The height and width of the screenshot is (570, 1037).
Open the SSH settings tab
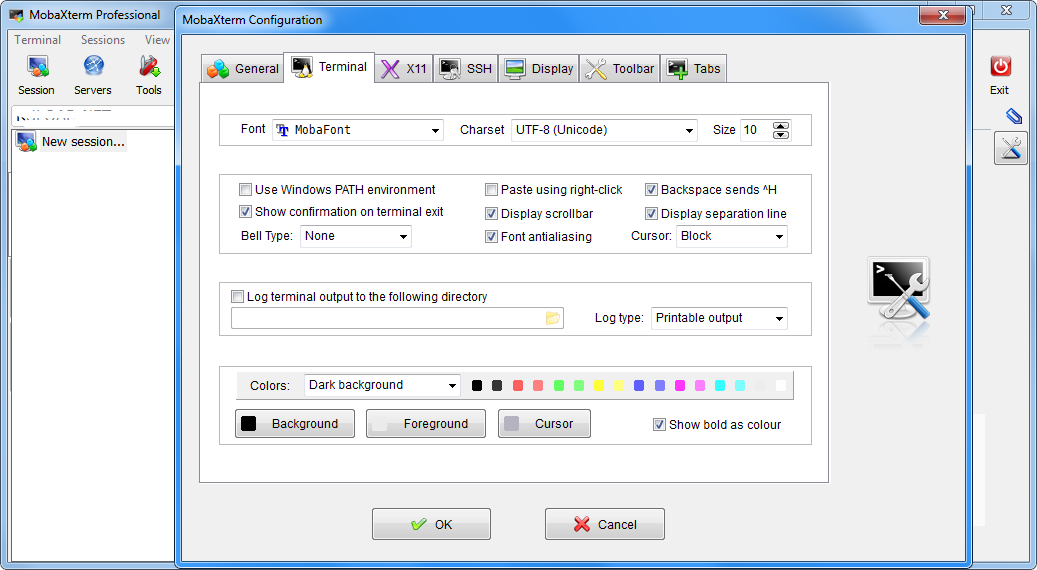466,68
